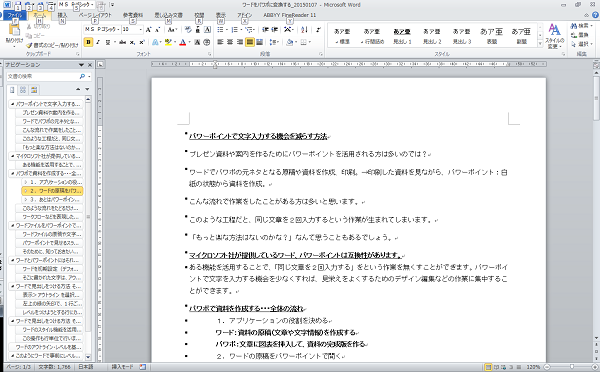Toggle Justify alignment

point(249,42)
